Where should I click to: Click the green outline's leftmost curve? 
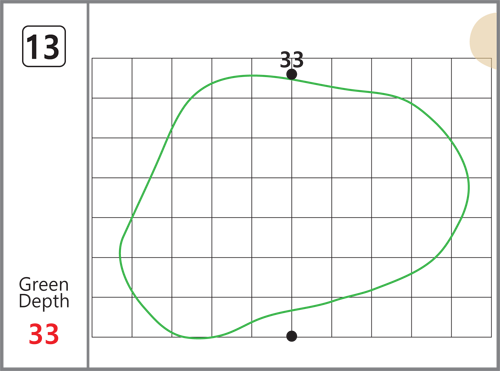click(x=120, y=252)
